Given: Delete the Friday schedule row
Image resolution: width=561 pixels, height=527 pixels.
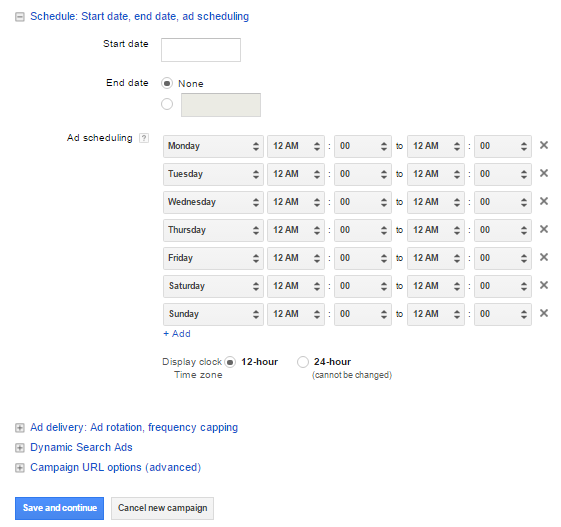Looking at the screenshot, I should 543,257.
